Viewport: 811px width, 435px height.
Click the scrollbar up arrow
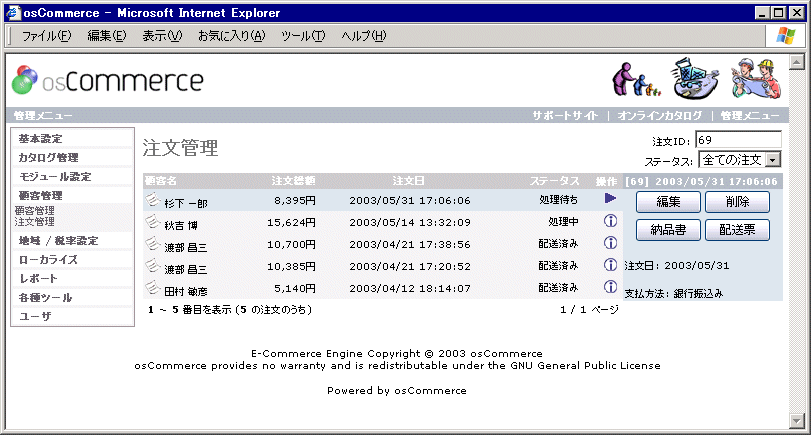click(797, 62)
